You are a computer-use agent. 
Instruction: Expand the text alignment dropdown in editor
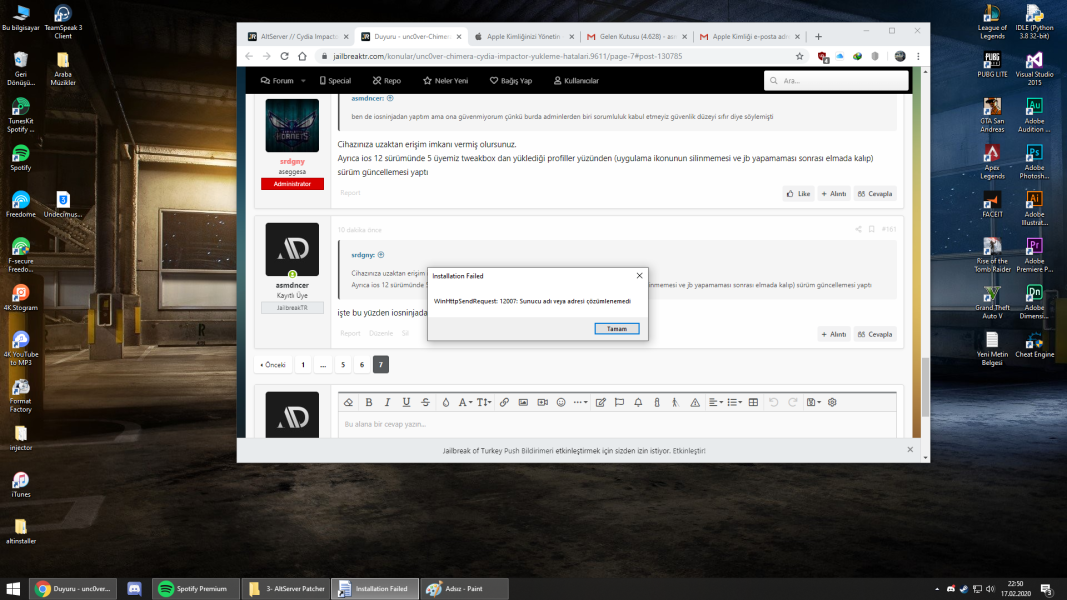coord(716,402)
